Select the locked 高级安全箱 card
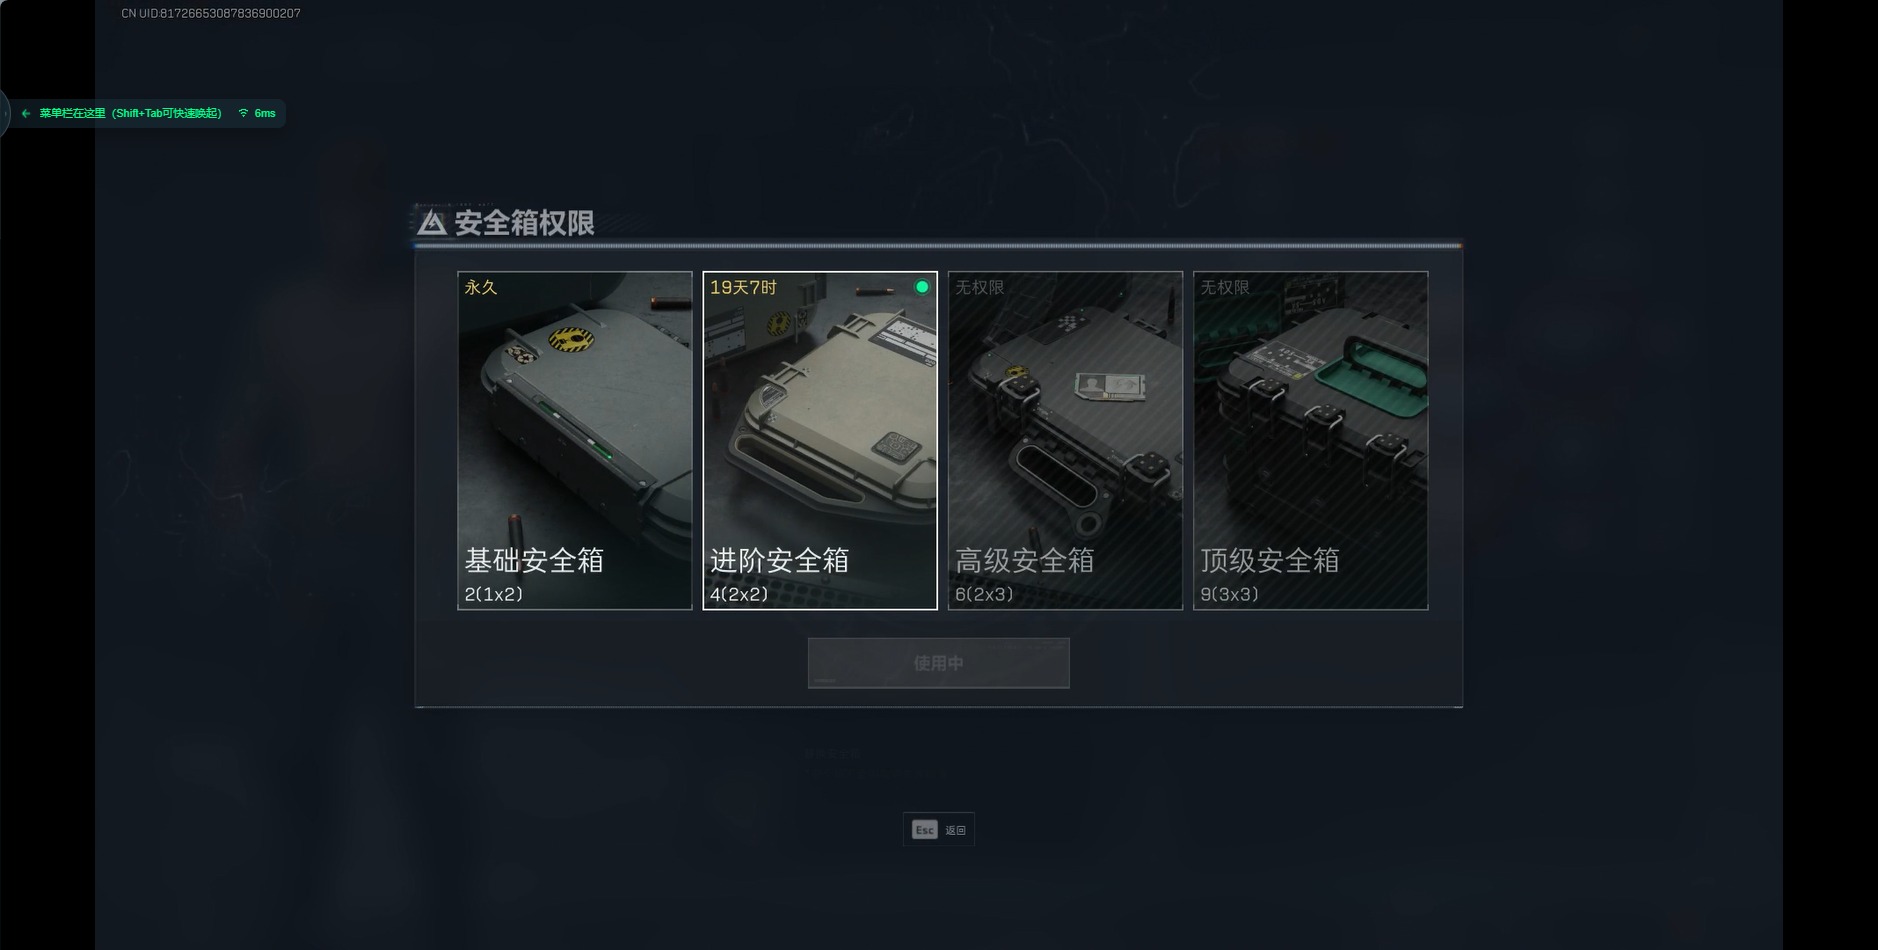 1065,440
